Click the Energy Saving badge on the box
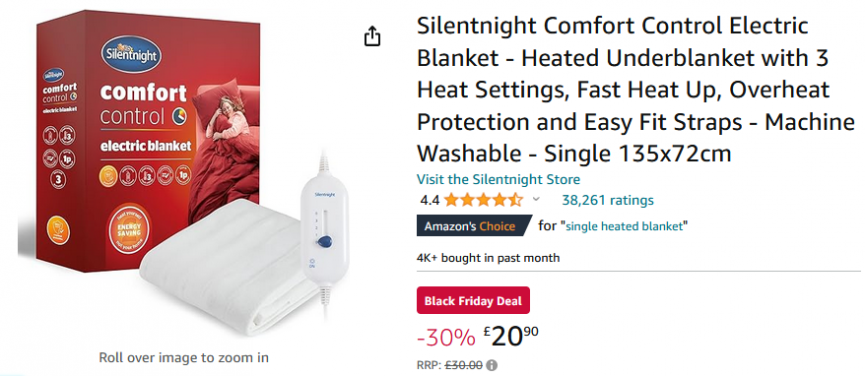This screenshot has height=376, width=865. (x=129, y=229)
